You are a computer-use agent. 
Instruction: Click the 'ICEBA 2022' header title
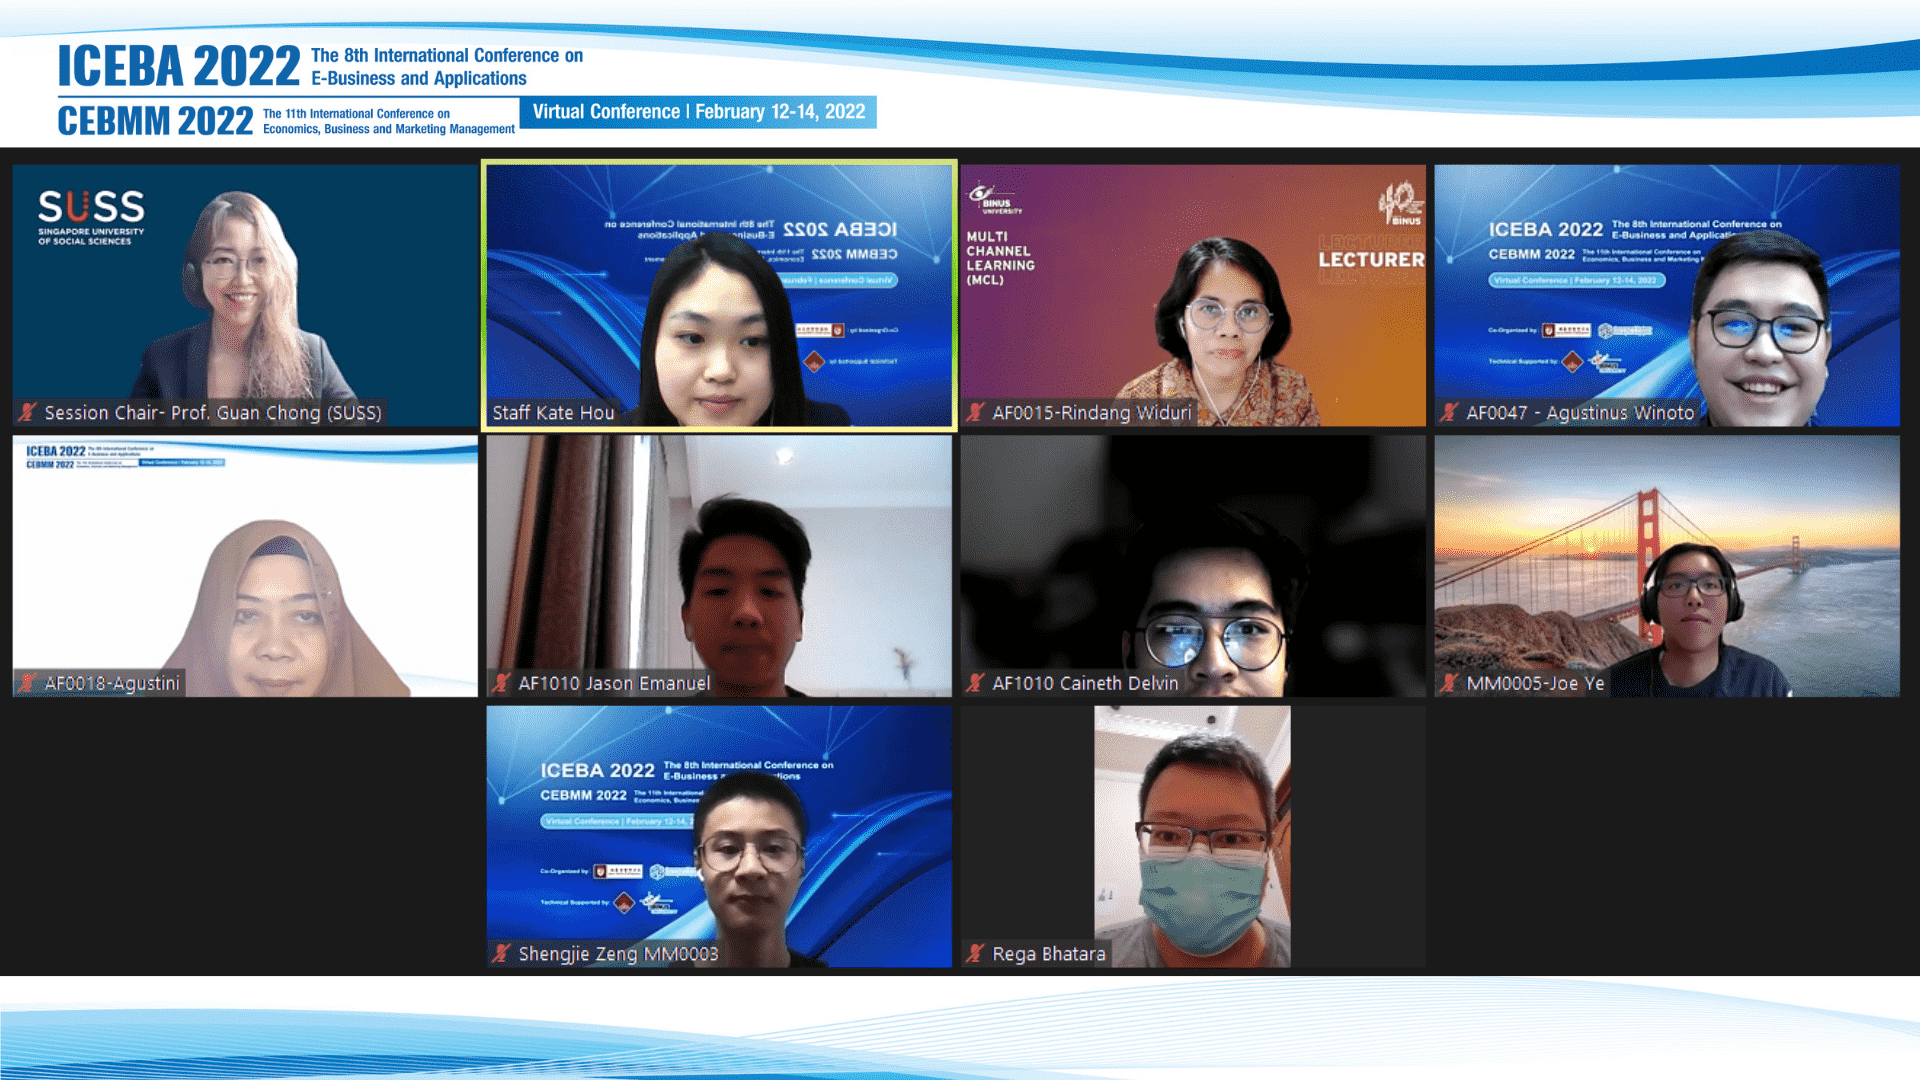pyautogui.click(x=179, y=66)
